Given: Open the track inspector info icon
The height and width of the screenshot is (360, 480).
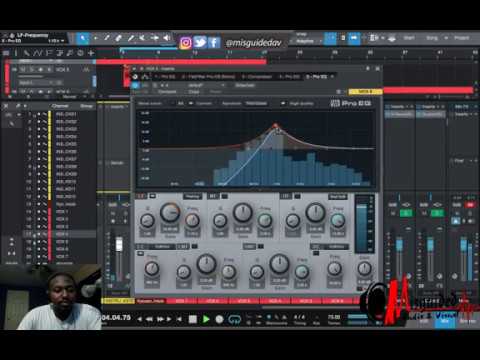Looking at the screenshot, I should pos(16,53).
